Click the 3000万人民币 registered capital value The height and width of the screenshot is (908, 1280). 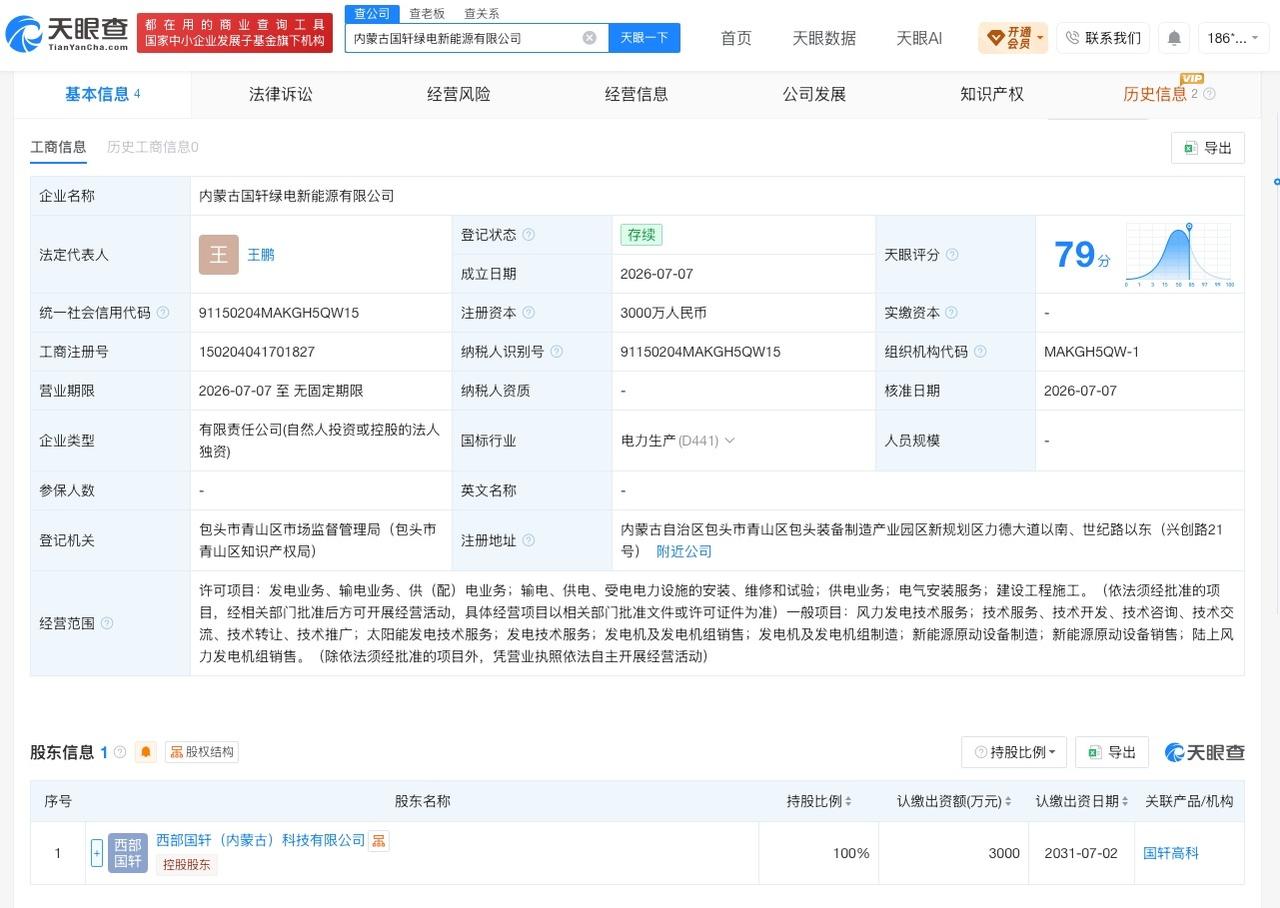tap(663, 313)
